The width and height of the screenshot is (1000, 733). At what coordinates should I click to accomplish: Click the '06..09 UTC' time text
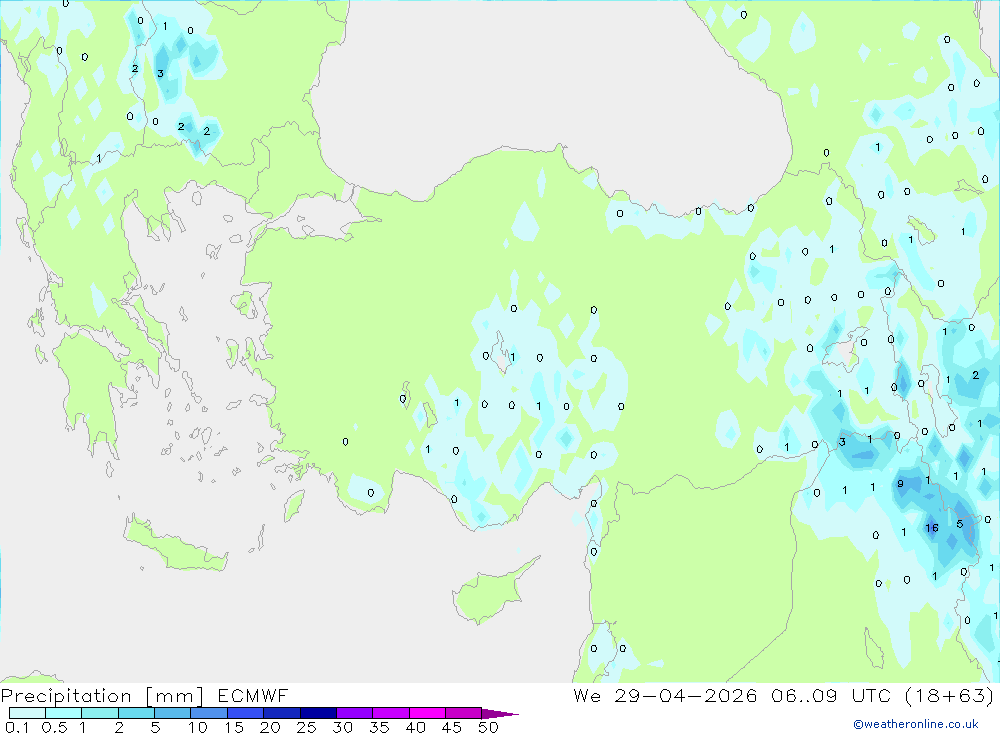tap(831, 695)
